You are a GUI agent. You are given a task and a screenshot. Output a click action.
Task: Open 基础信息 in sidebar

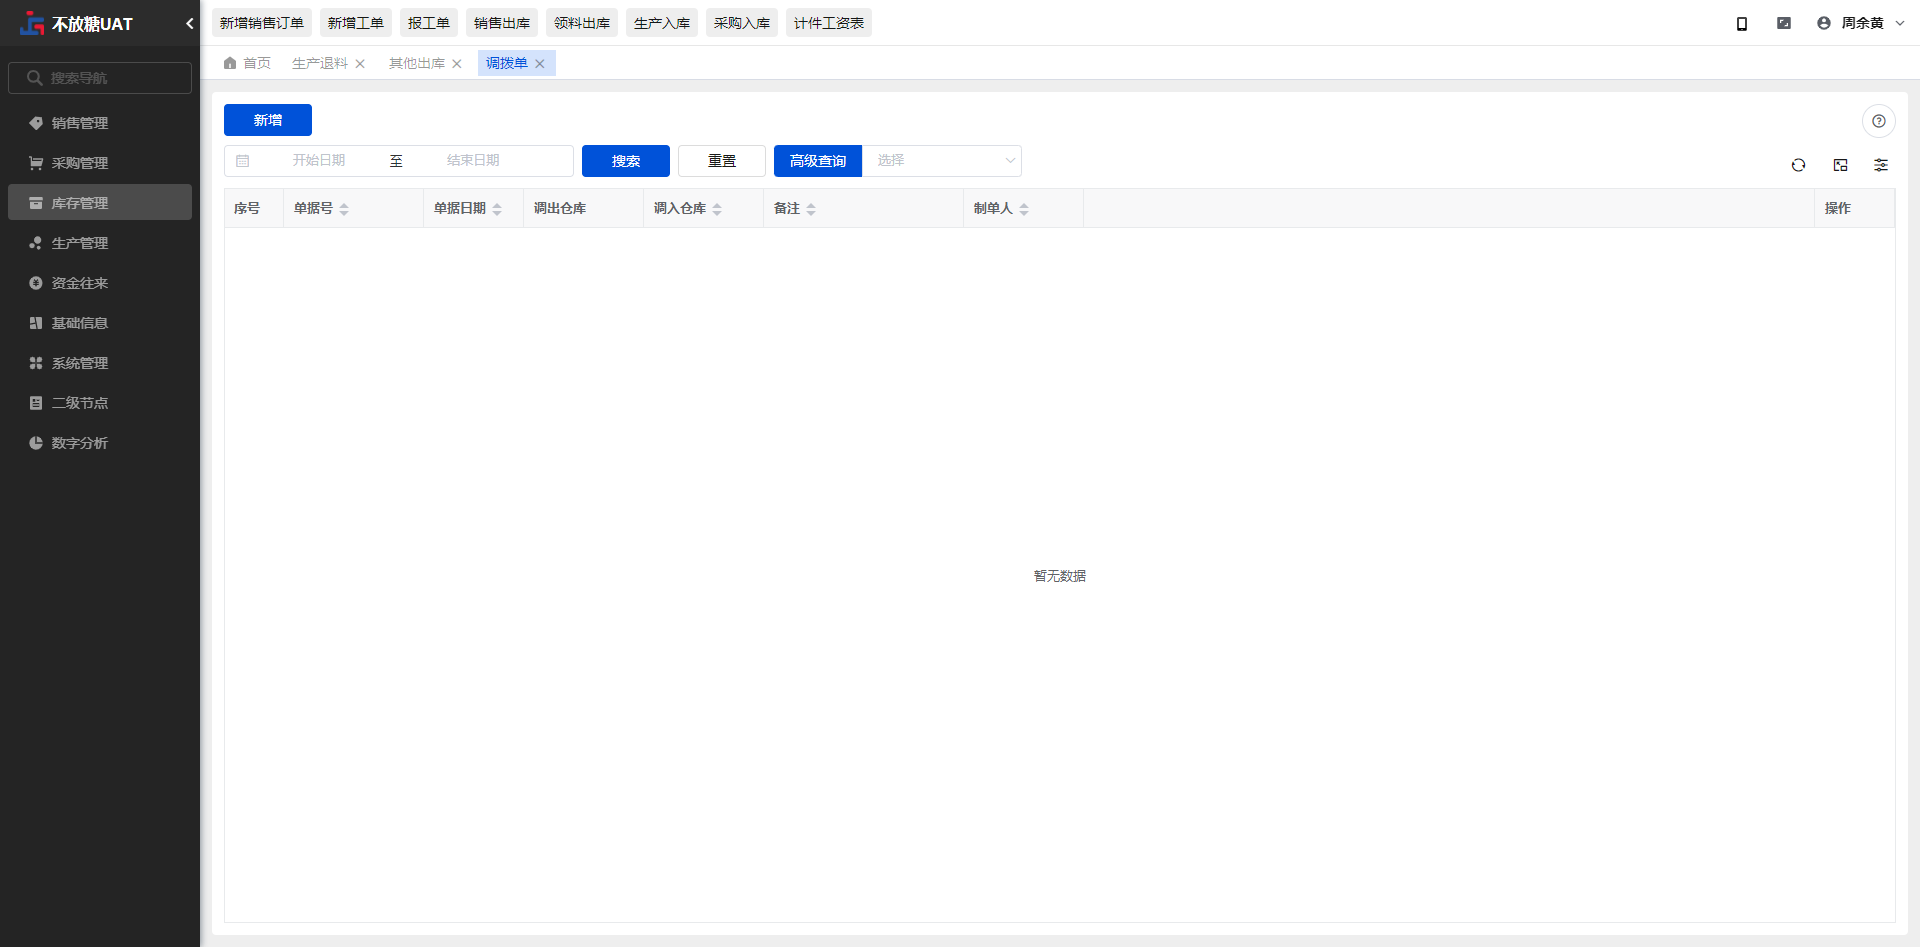[100, 323]
